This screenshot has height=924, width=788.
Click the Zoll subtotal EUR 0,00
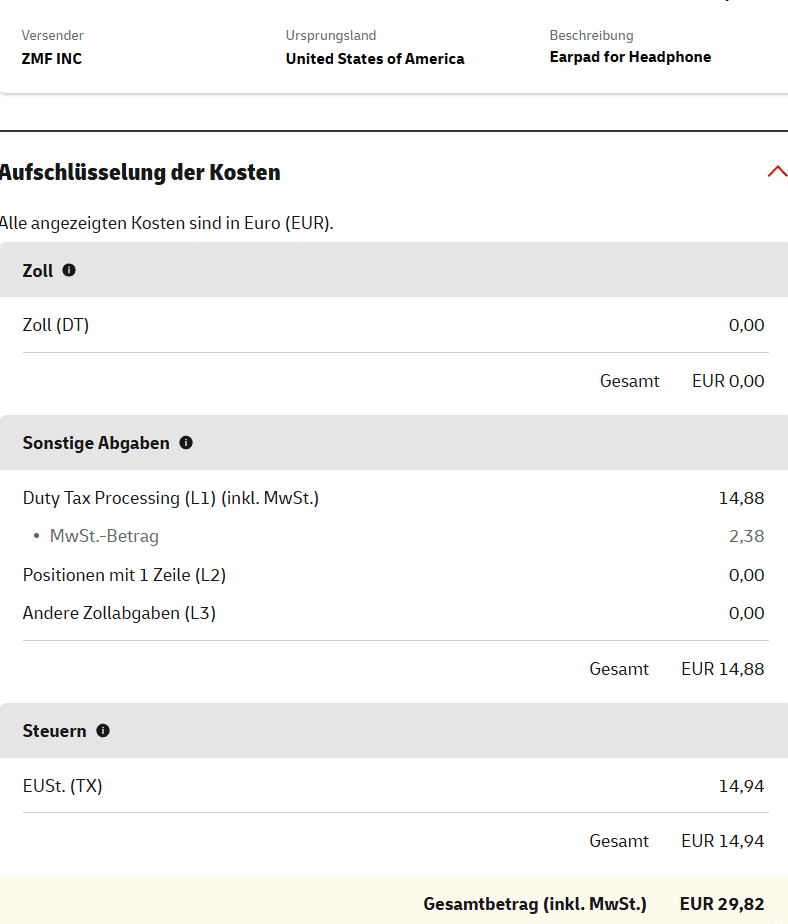728,381
